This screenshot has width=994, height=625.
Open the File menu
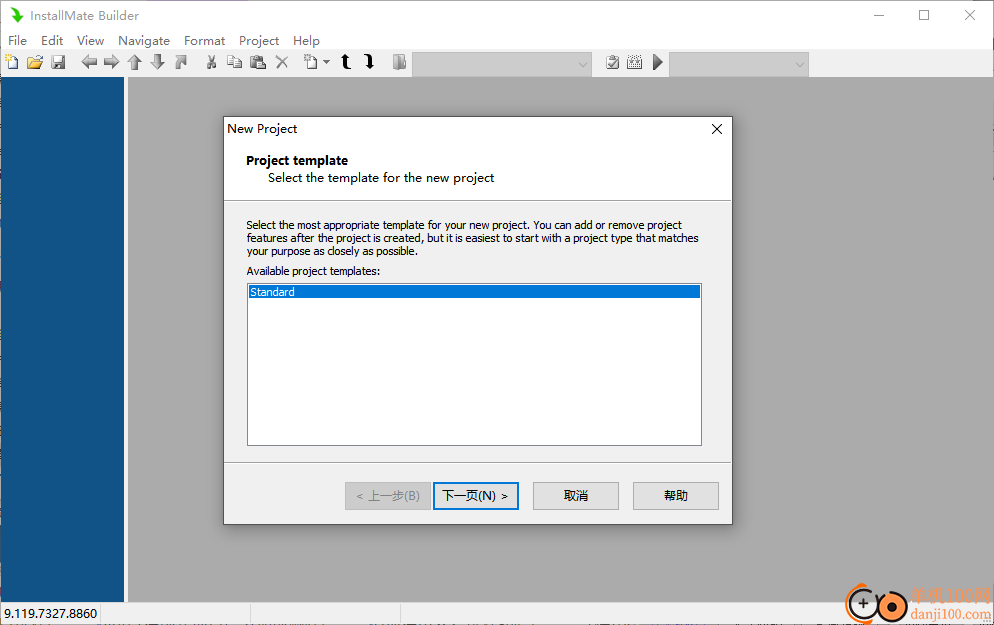[x=17, y=41]
